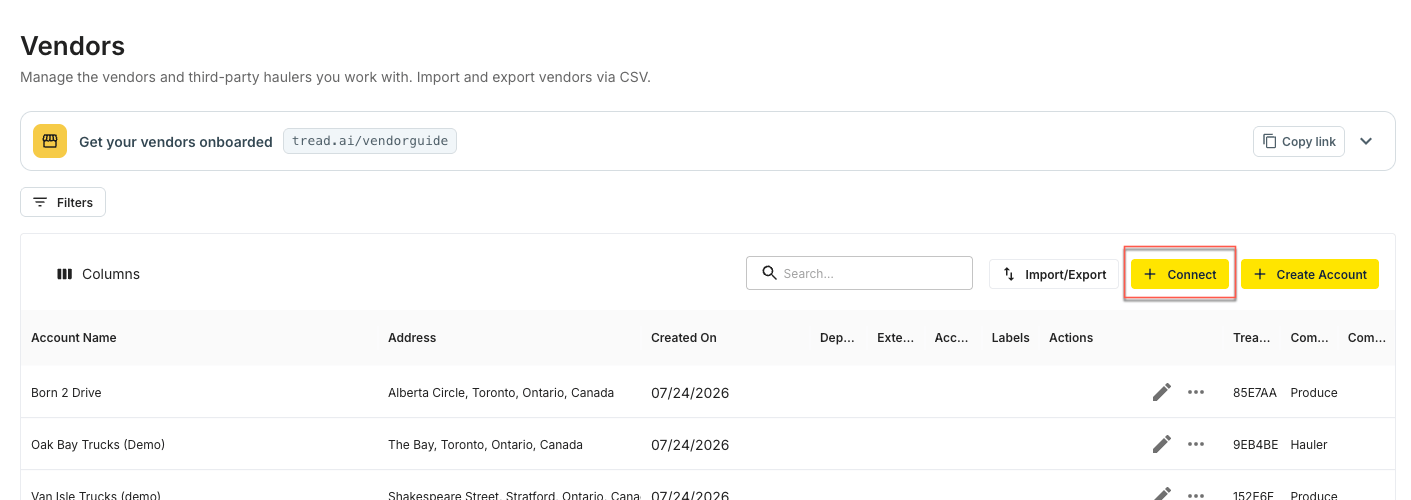Click the Connect button
Screen dimensions: 1411x500
pyautogui.click(x=1180, y=274)
